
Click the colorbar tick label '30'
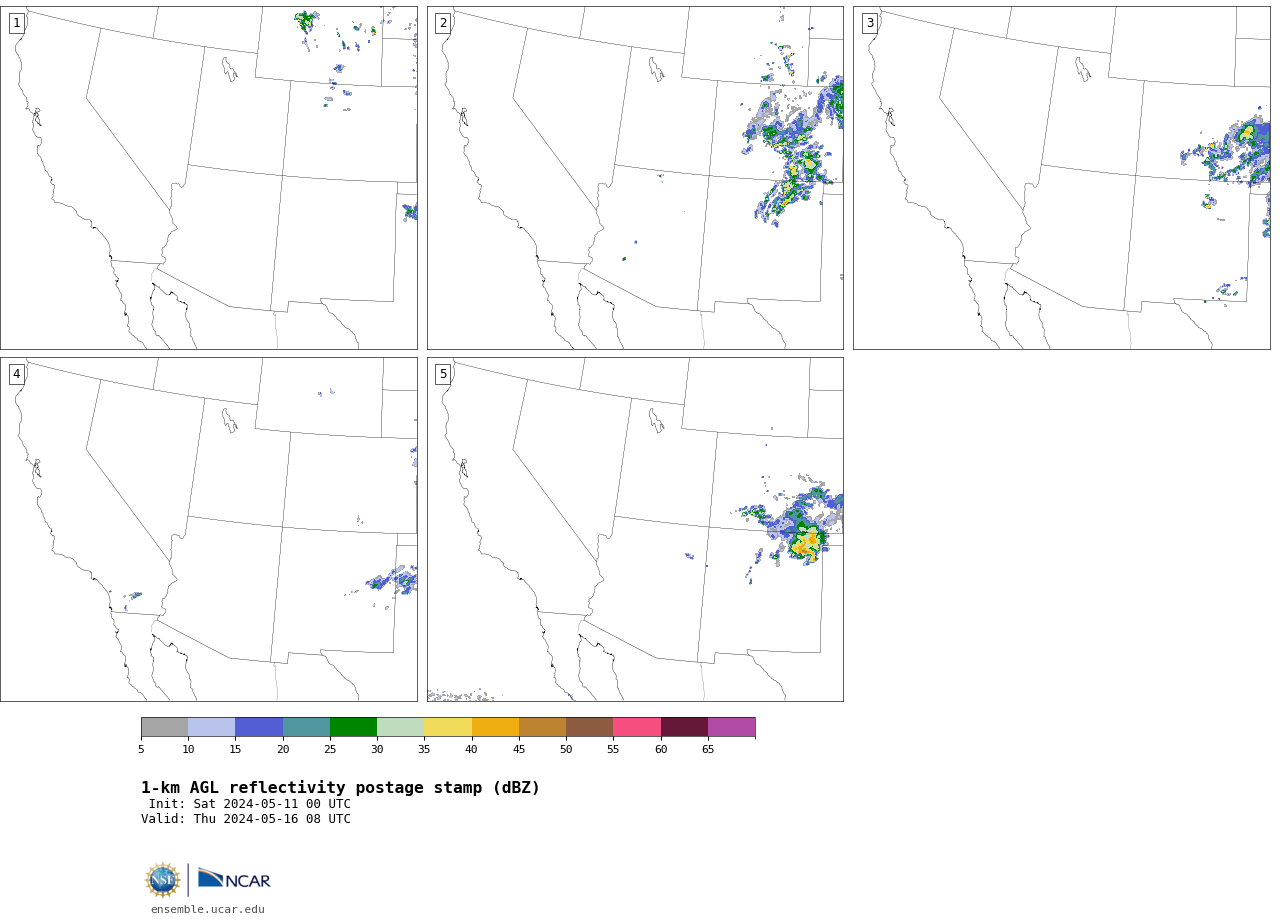tap(377, 749)
